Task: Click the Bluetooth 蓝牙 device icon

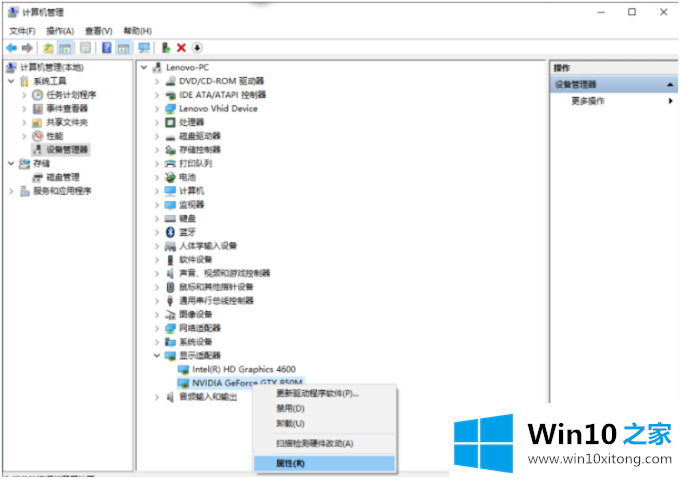Action: coord(171,232)
